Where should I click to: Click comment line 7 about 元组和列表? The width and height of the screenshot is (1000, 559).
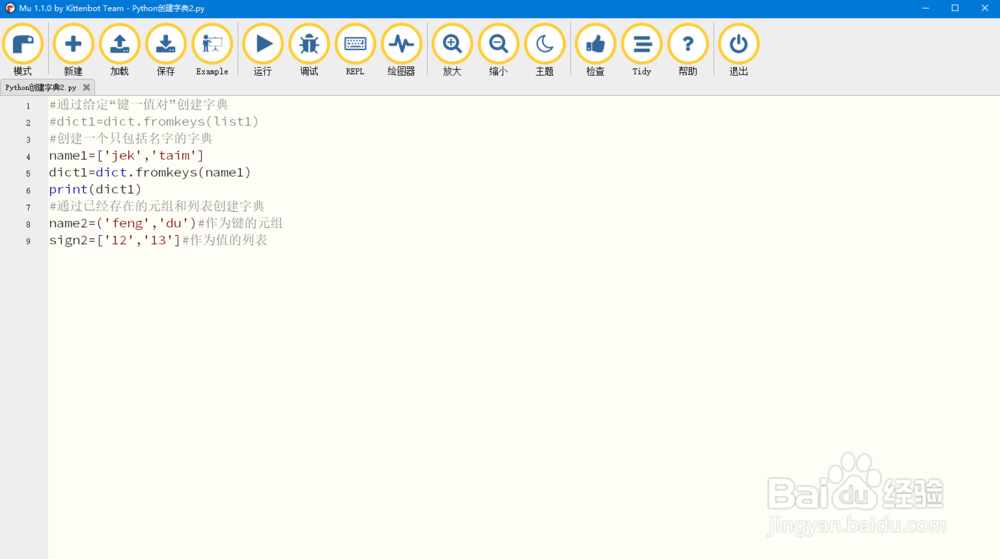(157, 207)
